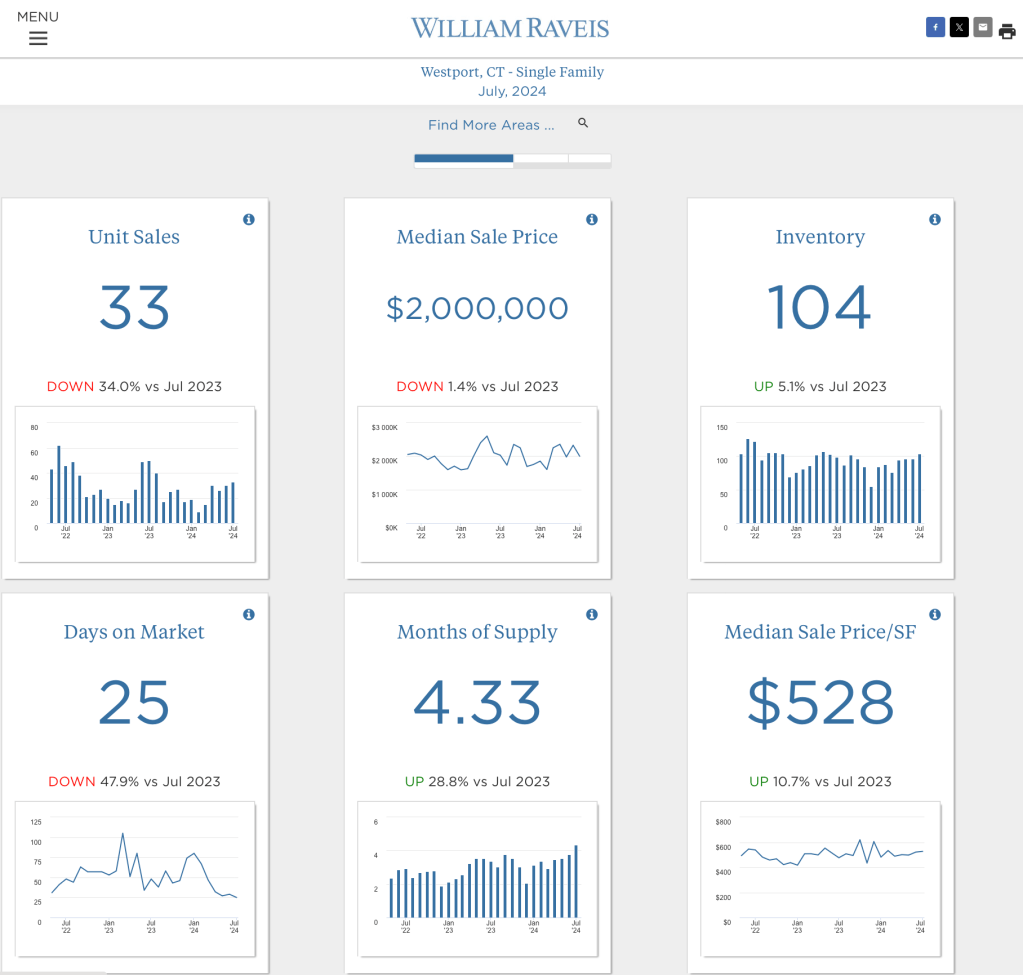Image resolution: width=1023 pixels, height=975 pixels.
Task: Show Months of Supply info icon
Action: pyautogui.click(x=592, y=614)
